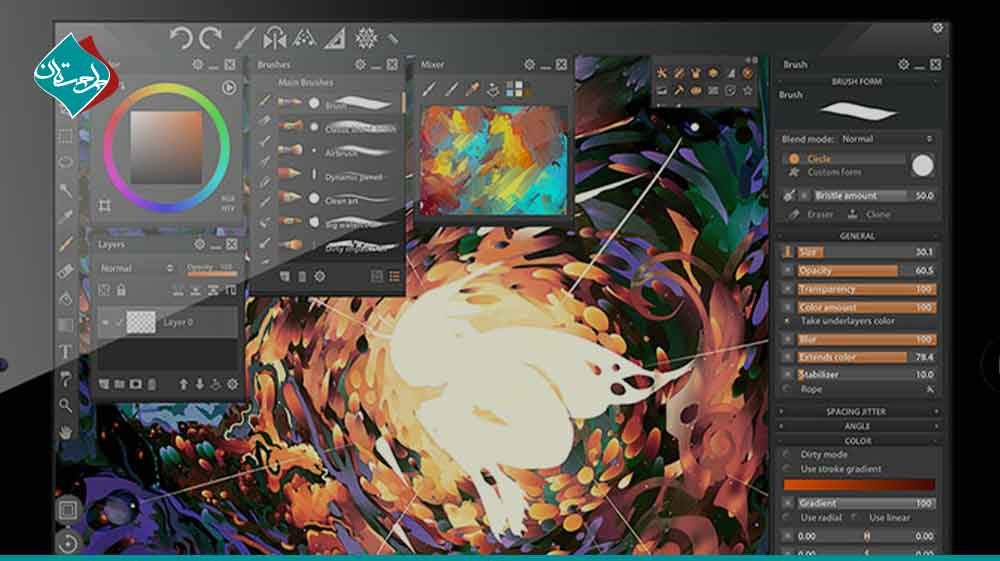Adjust the Size slider in GENERAL
This screenshot has width=1000, height=561.
(867, 252)
